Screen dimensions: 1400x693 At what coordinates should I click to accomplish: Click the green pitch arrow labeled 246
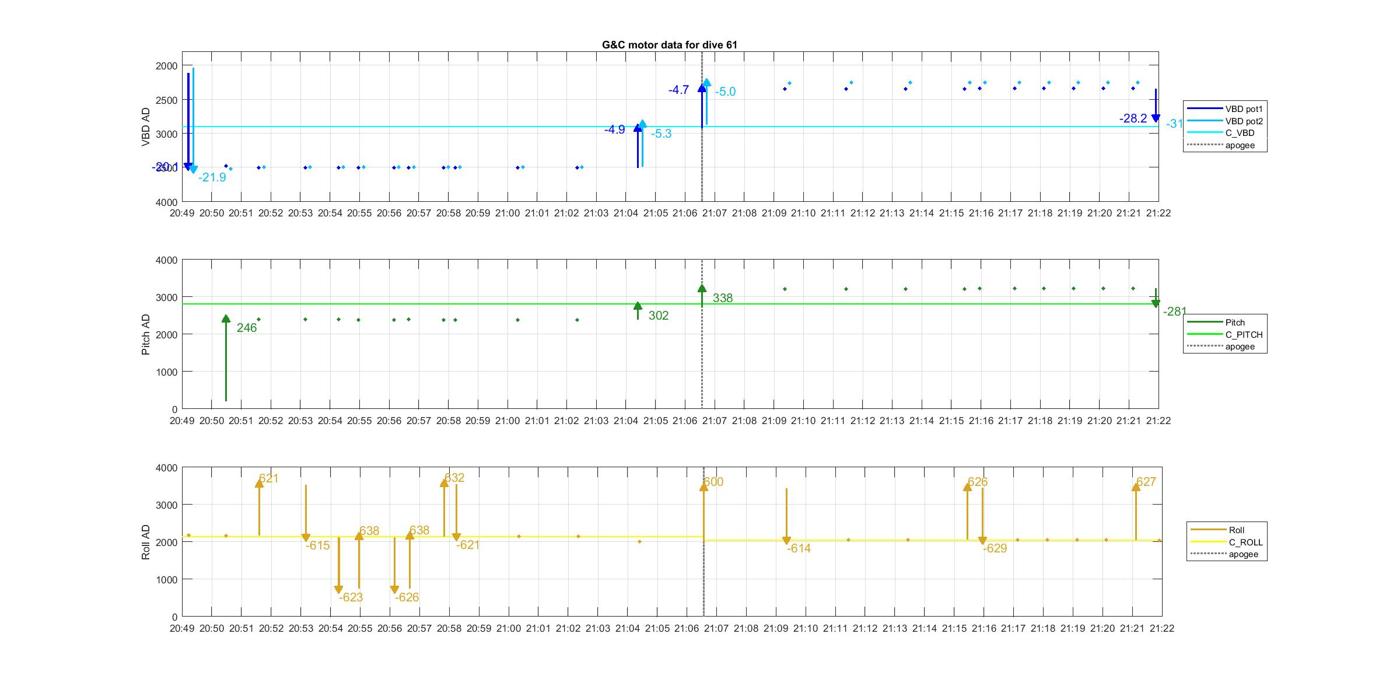tap(226, 358)
